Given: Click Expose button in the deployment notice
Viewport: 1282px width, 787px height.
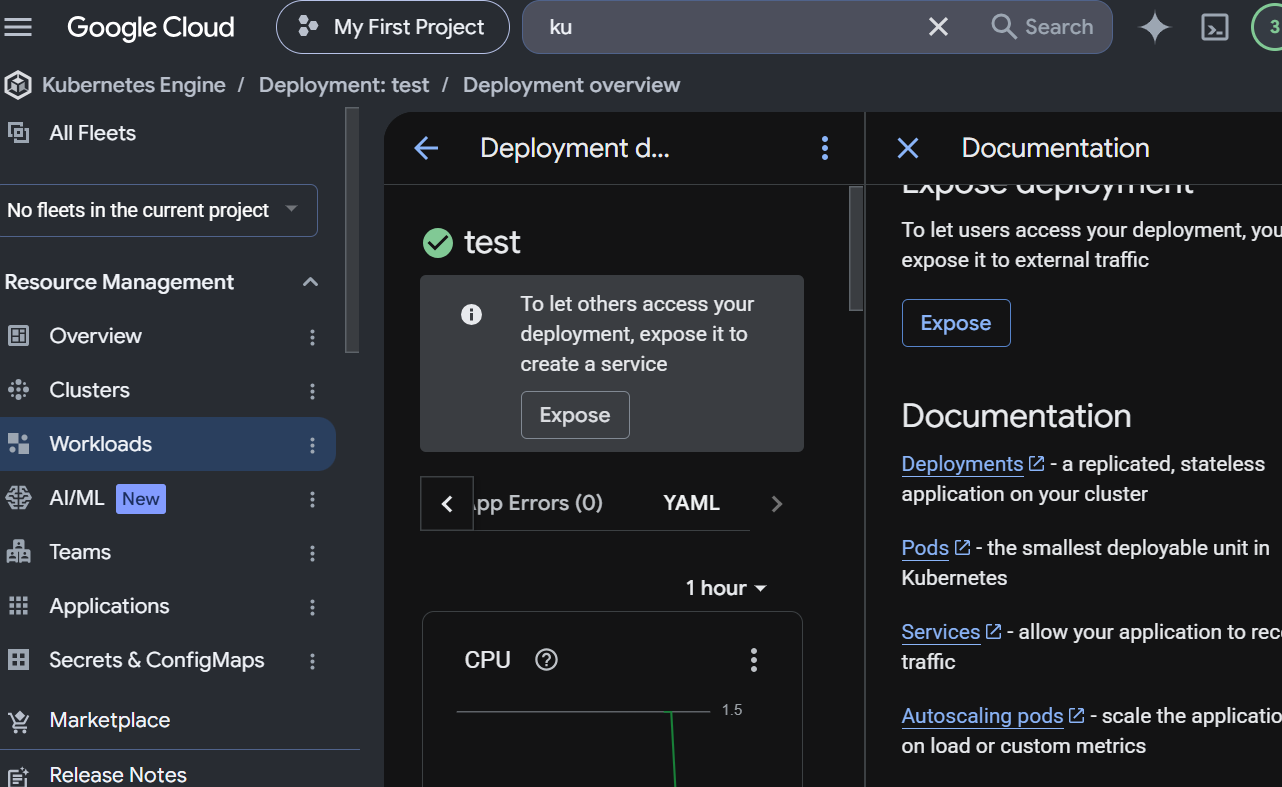Looking at the screenshot, I should click(x=575, y=415).
